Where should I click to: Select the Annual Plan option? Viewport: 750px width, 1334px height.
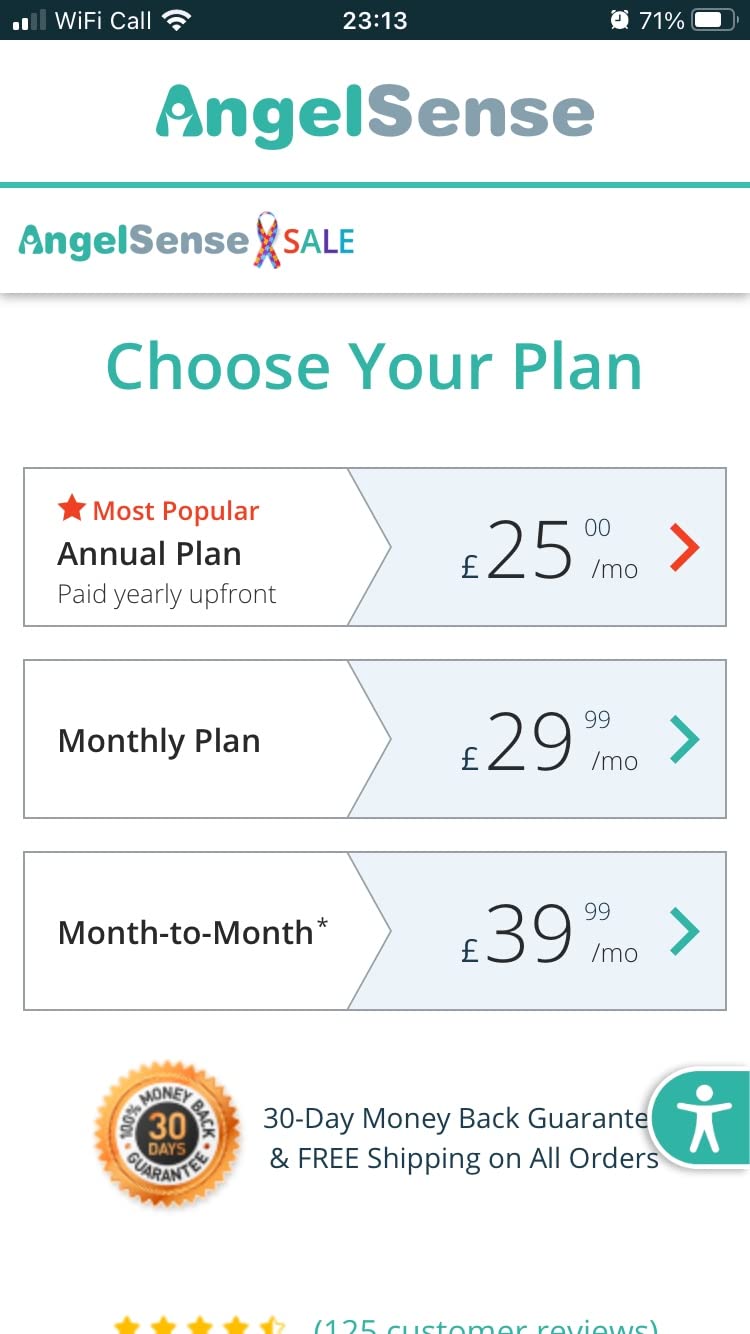pyautogui.click(x=375, y=547)
